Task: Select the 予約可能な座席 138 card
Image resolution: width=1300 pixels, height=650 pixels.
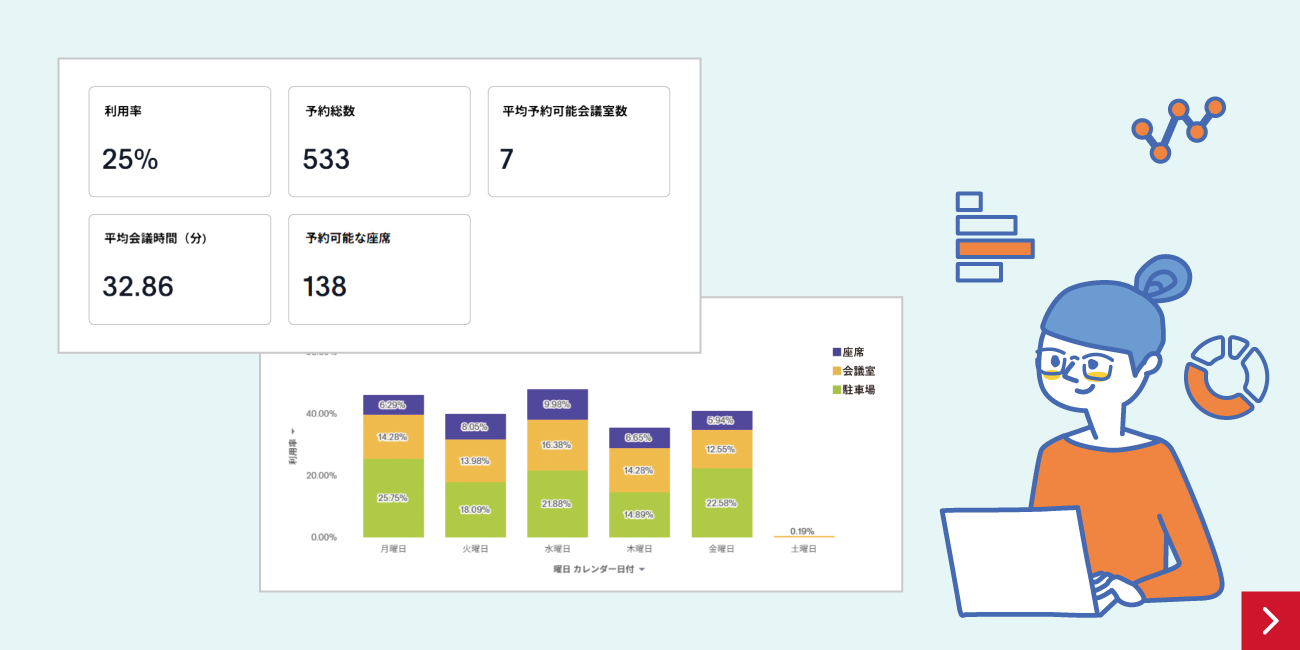Action: point(379,269)
